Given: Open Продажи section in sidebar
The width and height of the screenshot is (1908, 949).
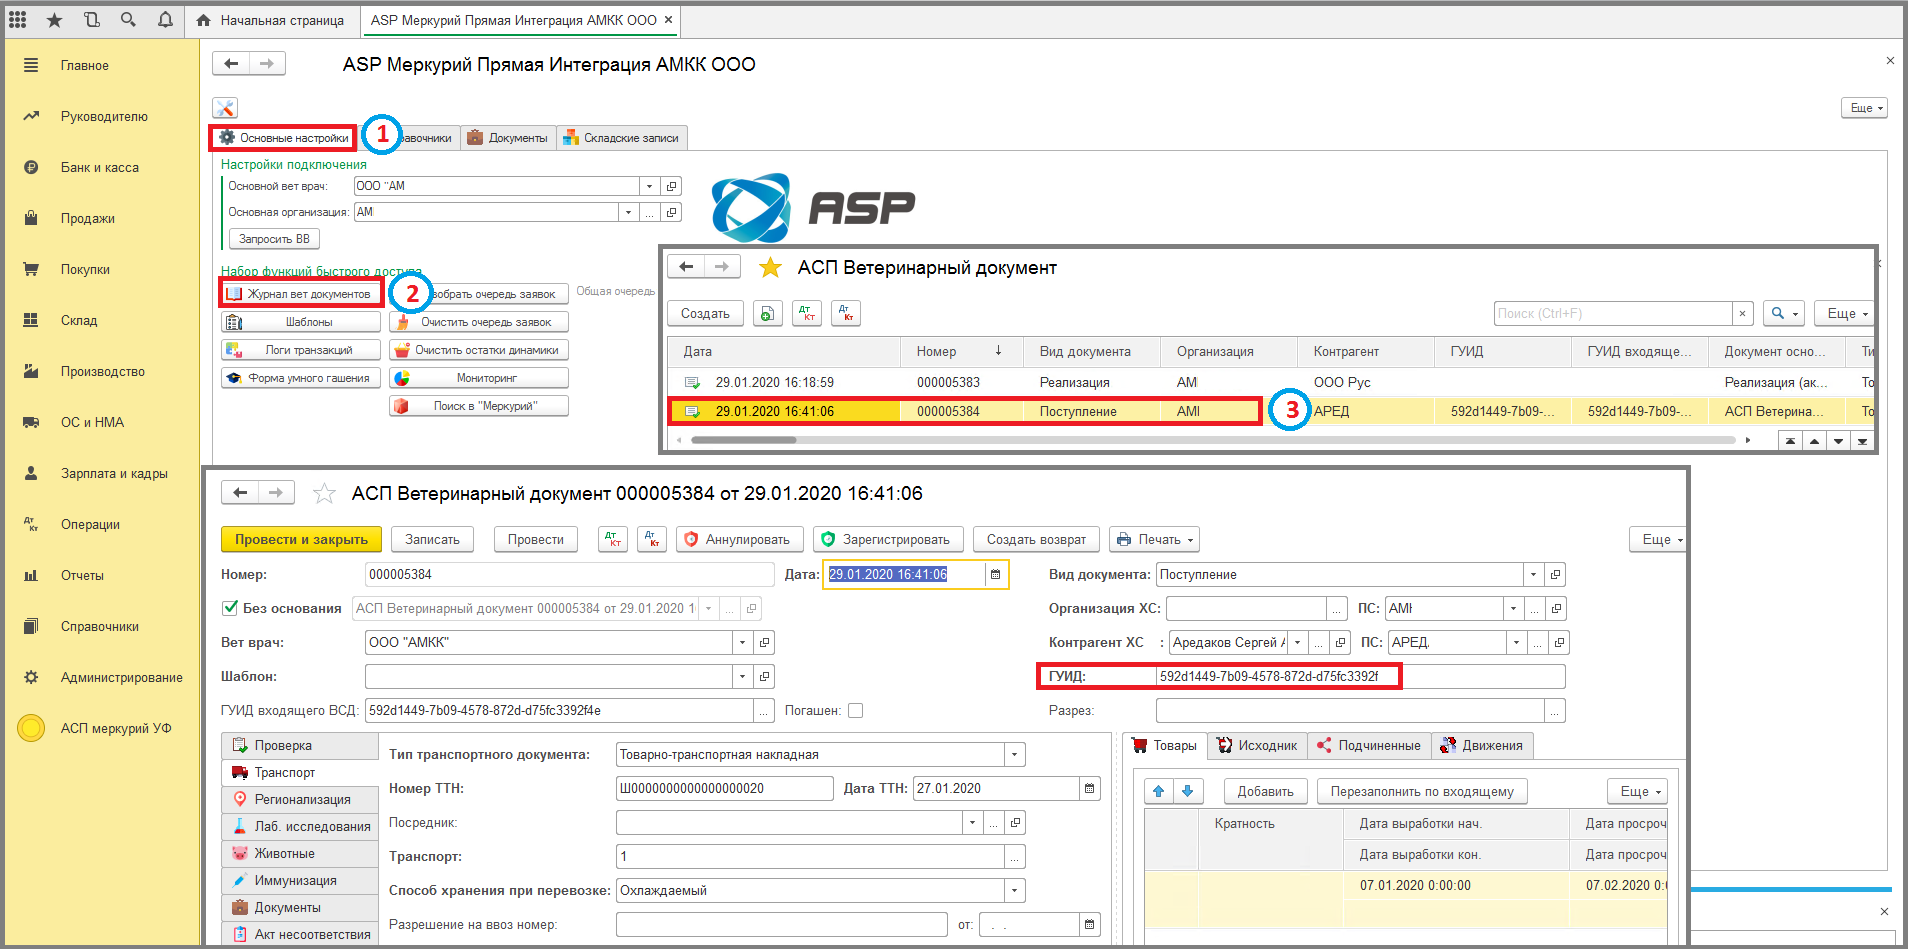Looking at the screenshot, I should [x=87, y=218].
